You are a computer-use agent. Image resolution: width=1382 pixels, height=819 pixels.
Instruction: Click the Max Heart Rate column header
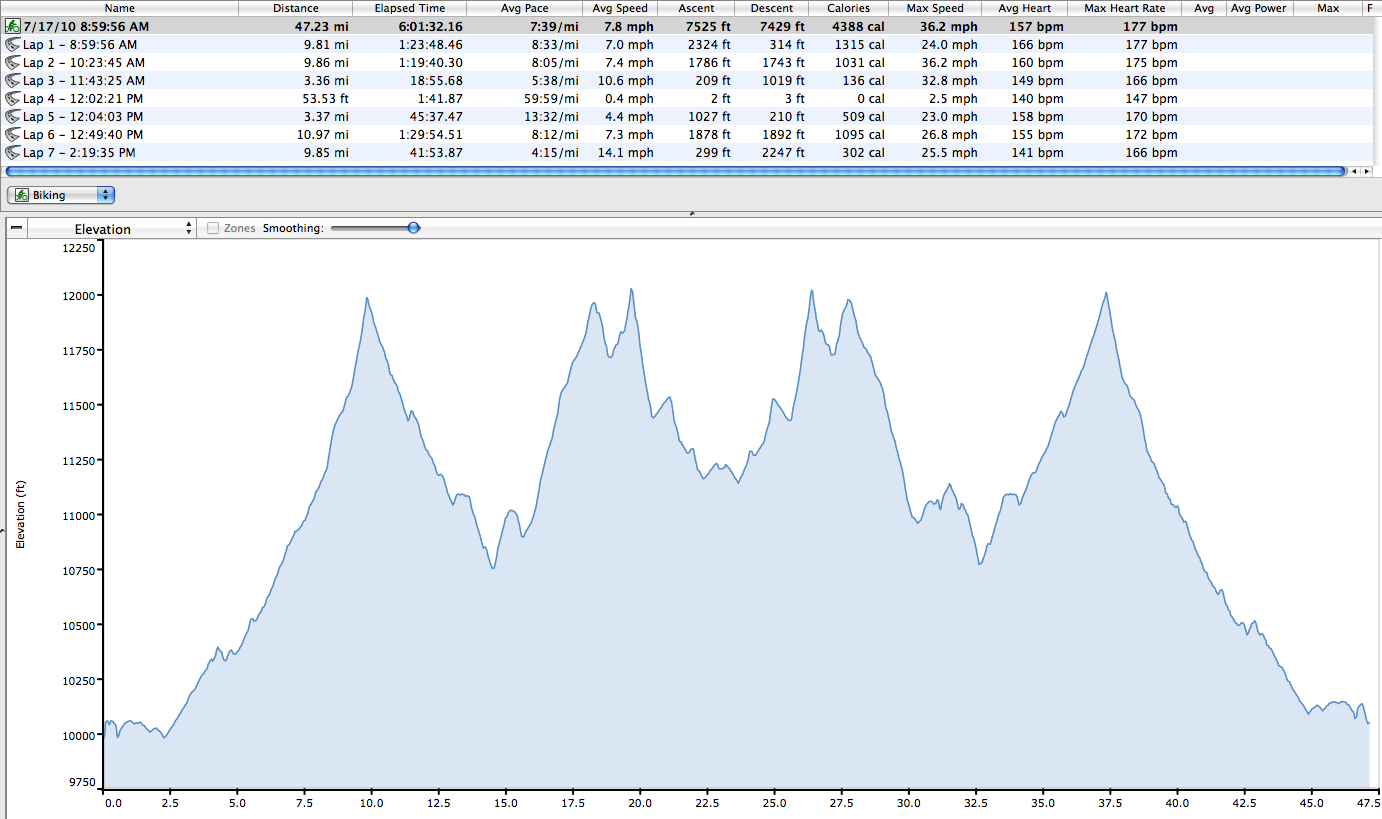click(1125, 8)
